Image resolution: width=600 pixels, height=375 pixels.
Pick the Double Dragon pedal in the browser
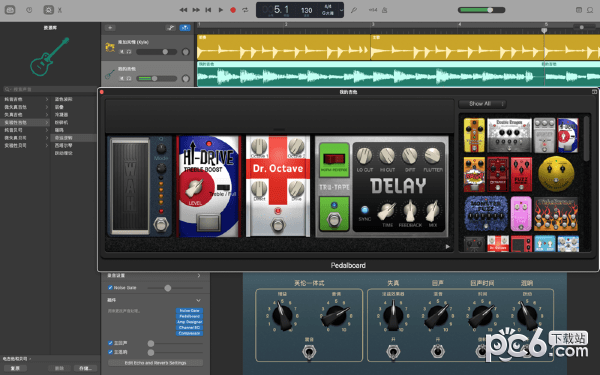509,135
